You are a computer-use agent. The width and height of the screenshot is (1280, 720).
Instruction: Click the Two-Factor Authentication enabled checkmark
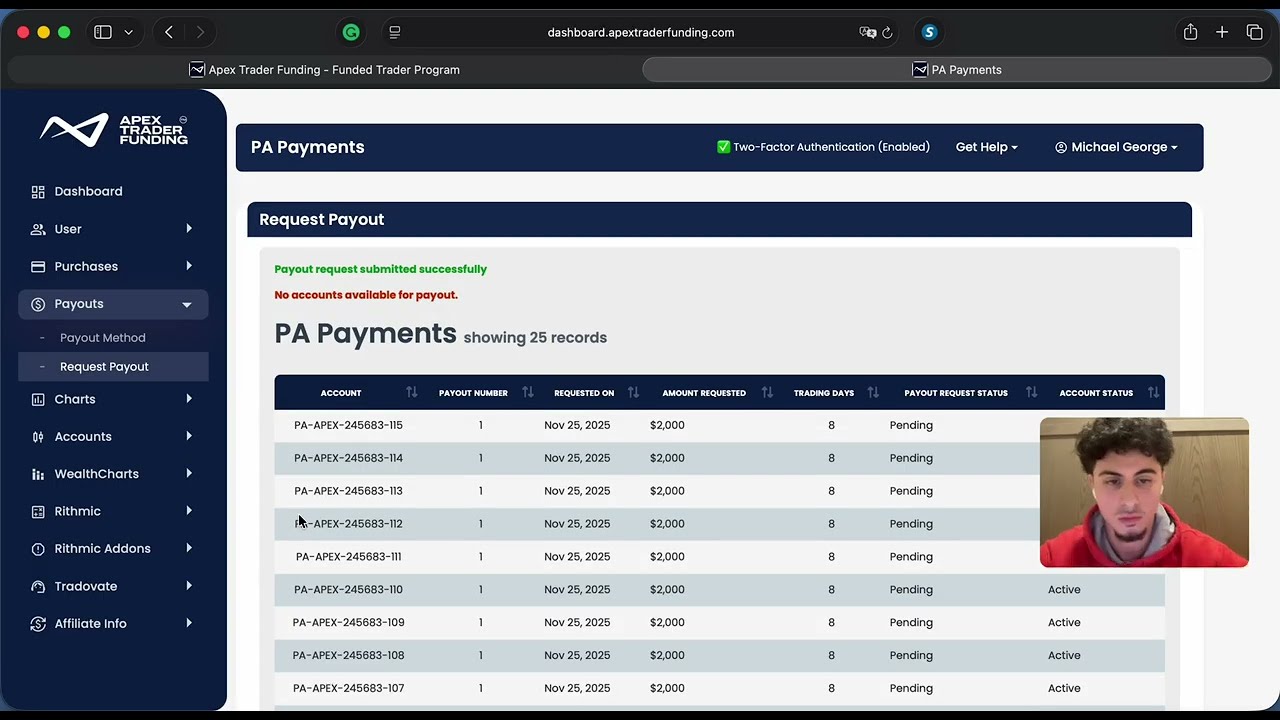point(724,147)
